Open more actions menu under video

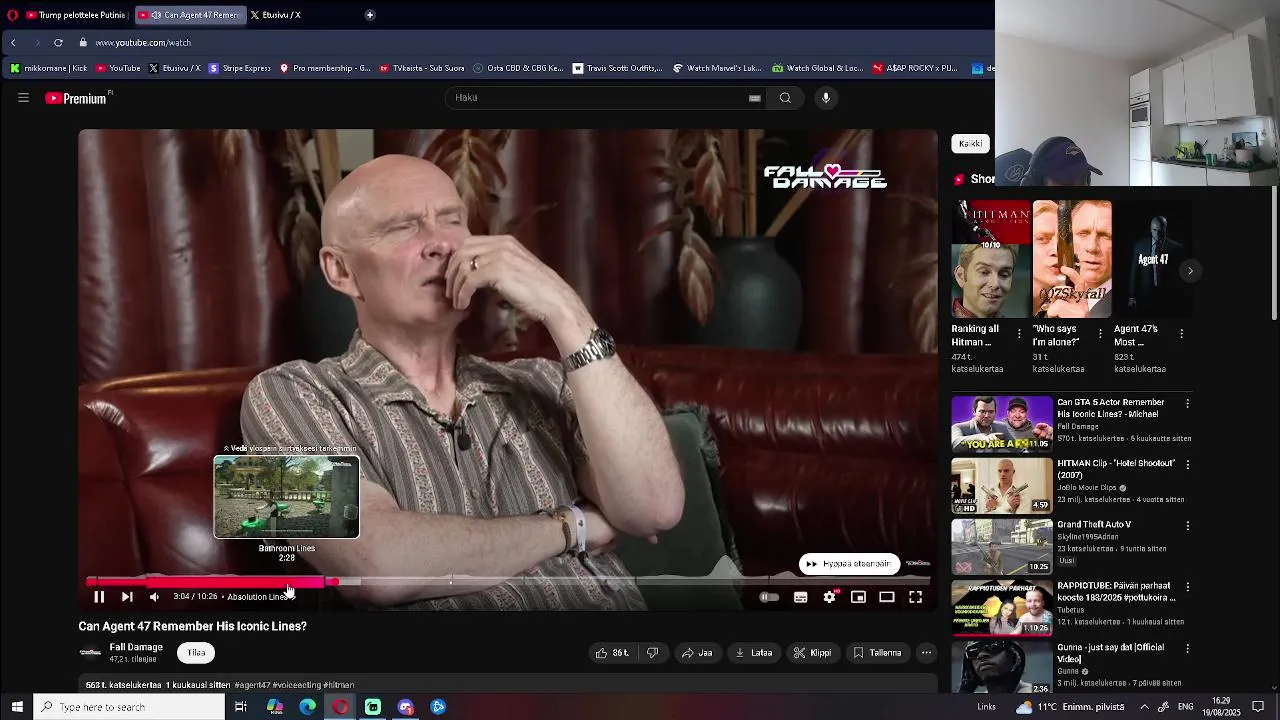pos(927,653)
